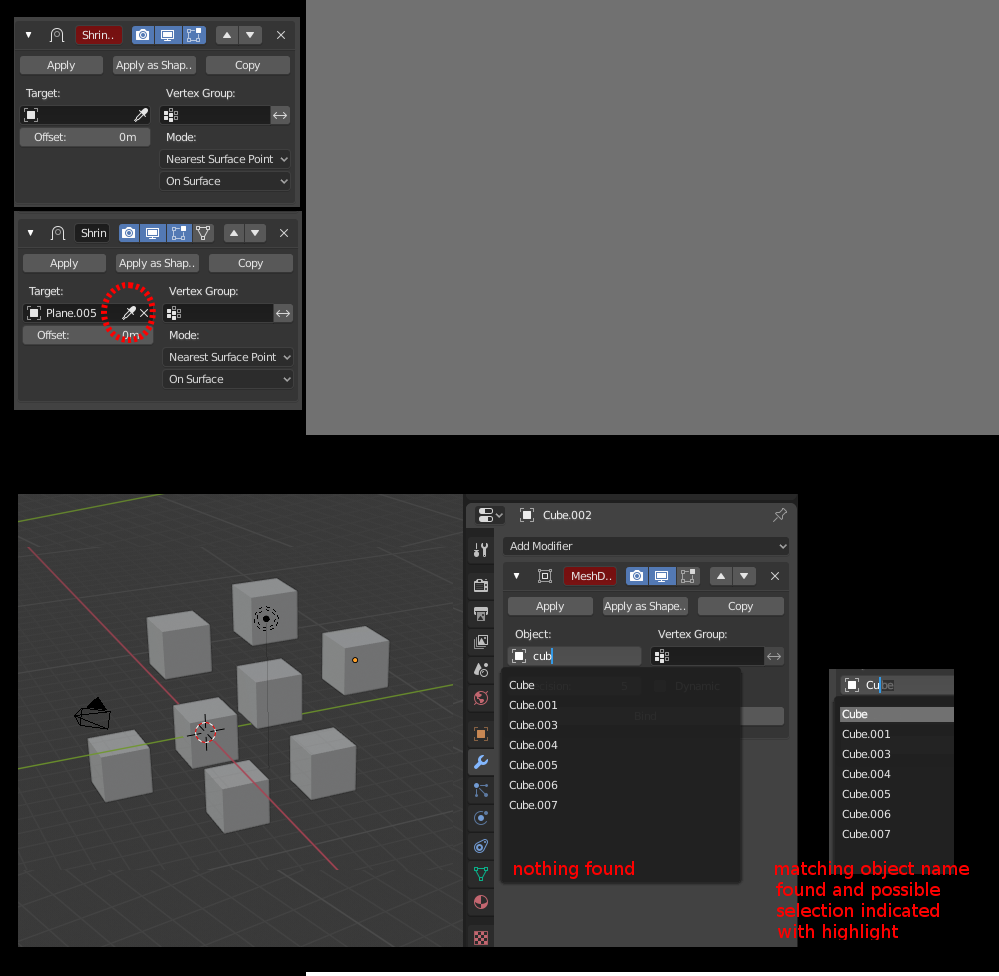Click the eyedropper in the empty Target field
Viewport: 999px width, 976px height.
141,115
